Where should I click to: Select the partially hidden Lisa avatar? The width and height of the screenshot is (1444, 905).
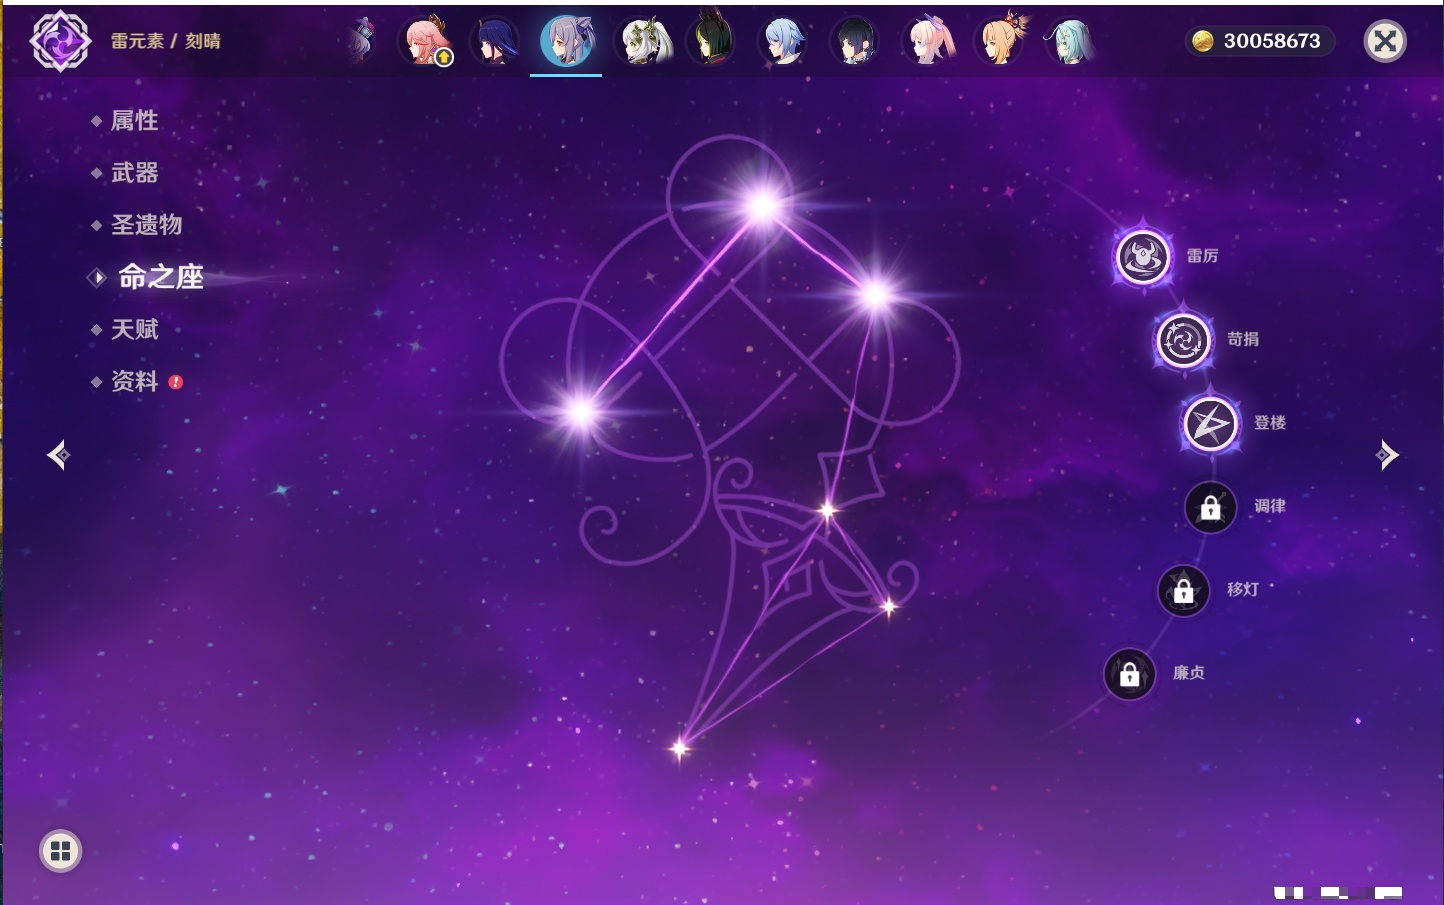362,41
